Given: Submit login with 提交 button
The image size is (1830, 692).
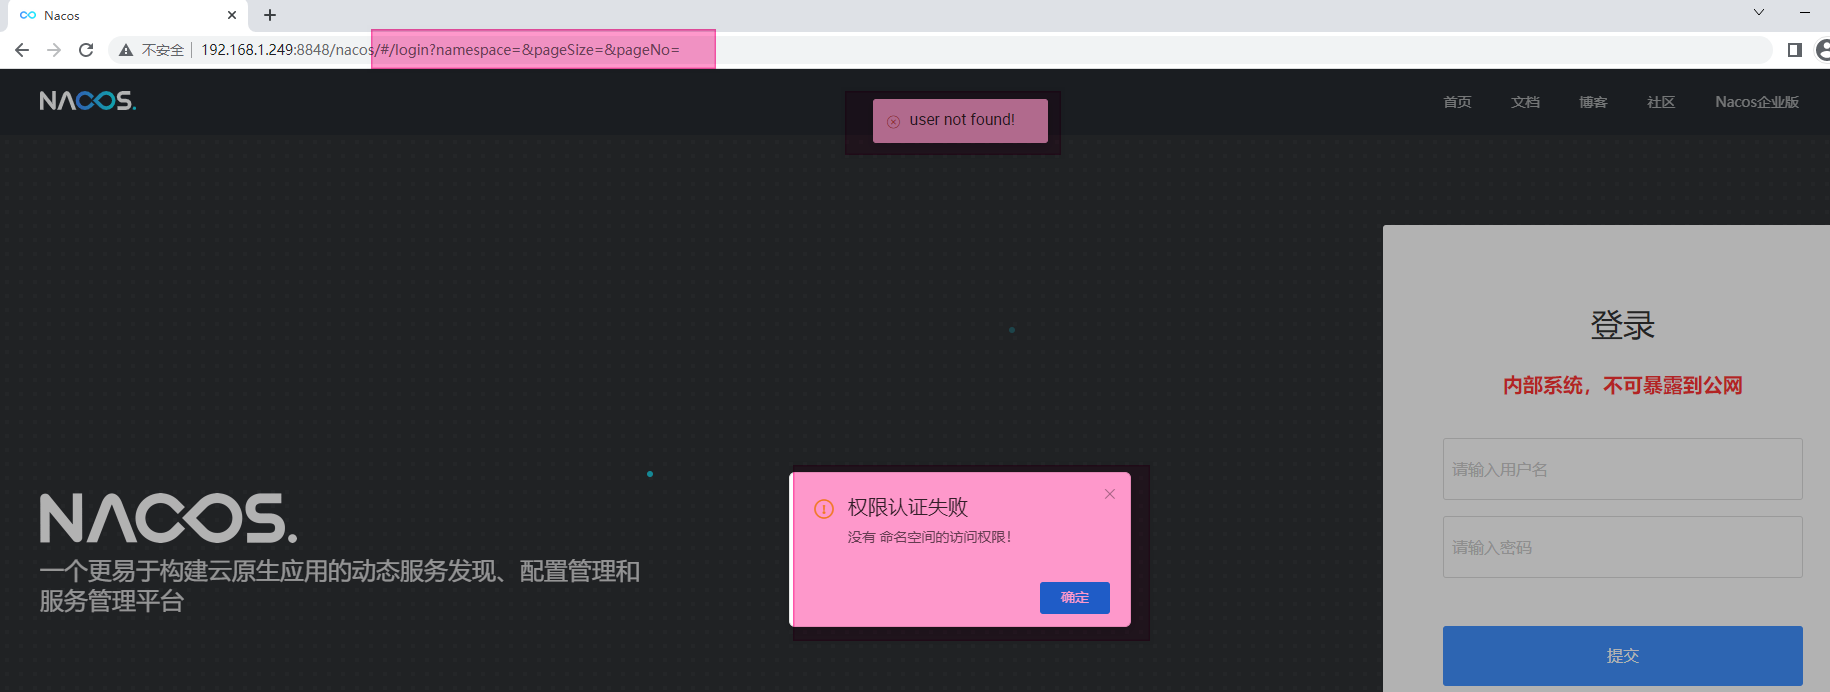Looking at the screenshot, I should [x=1622, y=656].
